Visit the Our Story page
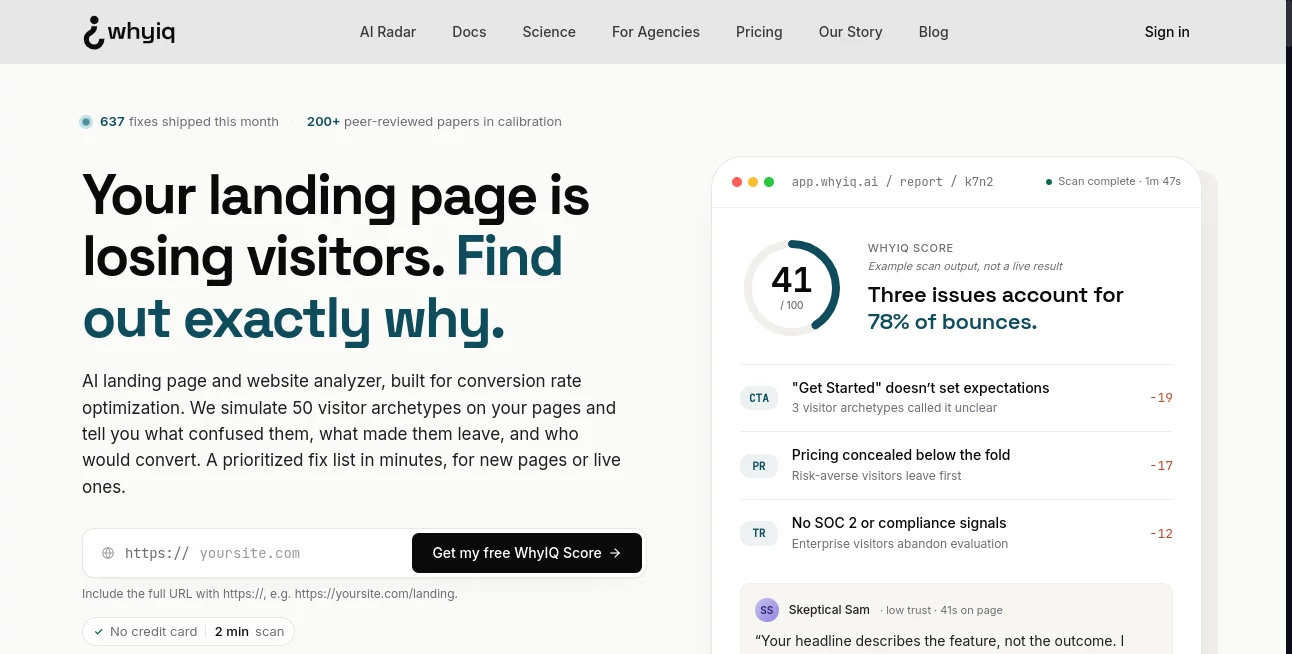Screen dimensions: 1292x654 (x=851, y=32)
